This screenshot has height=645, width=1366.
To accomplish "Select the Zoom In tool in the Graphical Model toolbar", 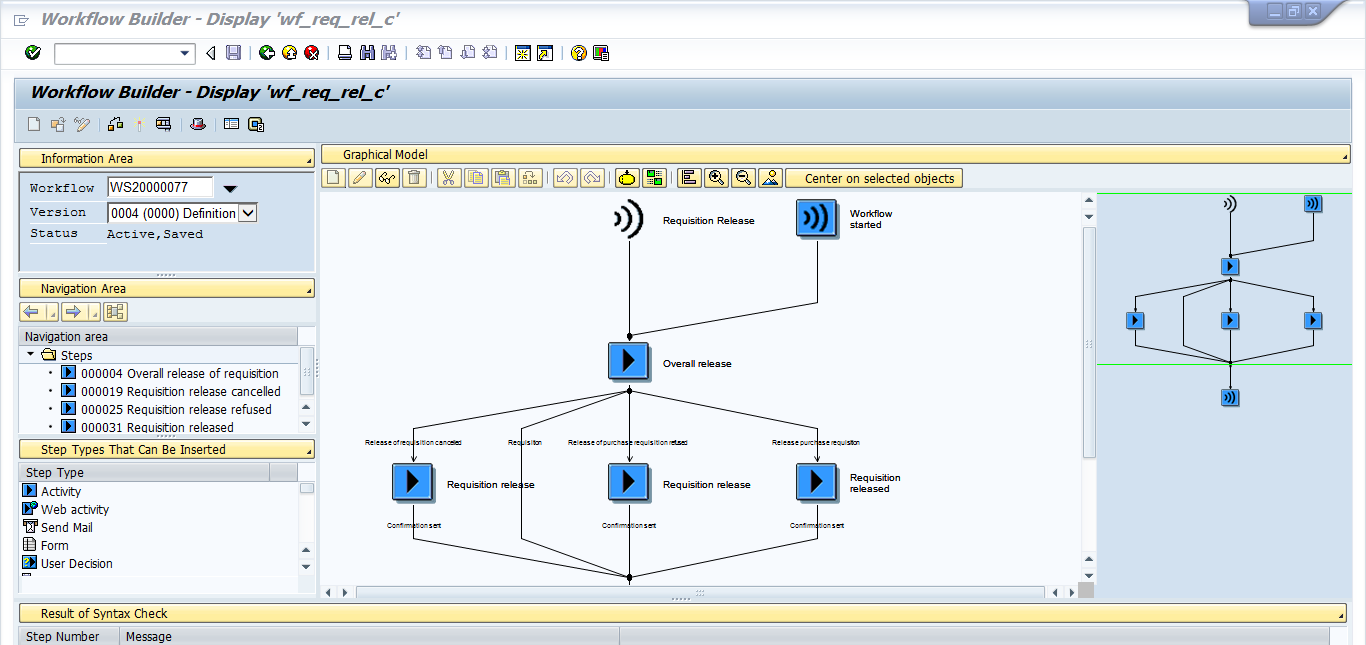I will 717,177.
